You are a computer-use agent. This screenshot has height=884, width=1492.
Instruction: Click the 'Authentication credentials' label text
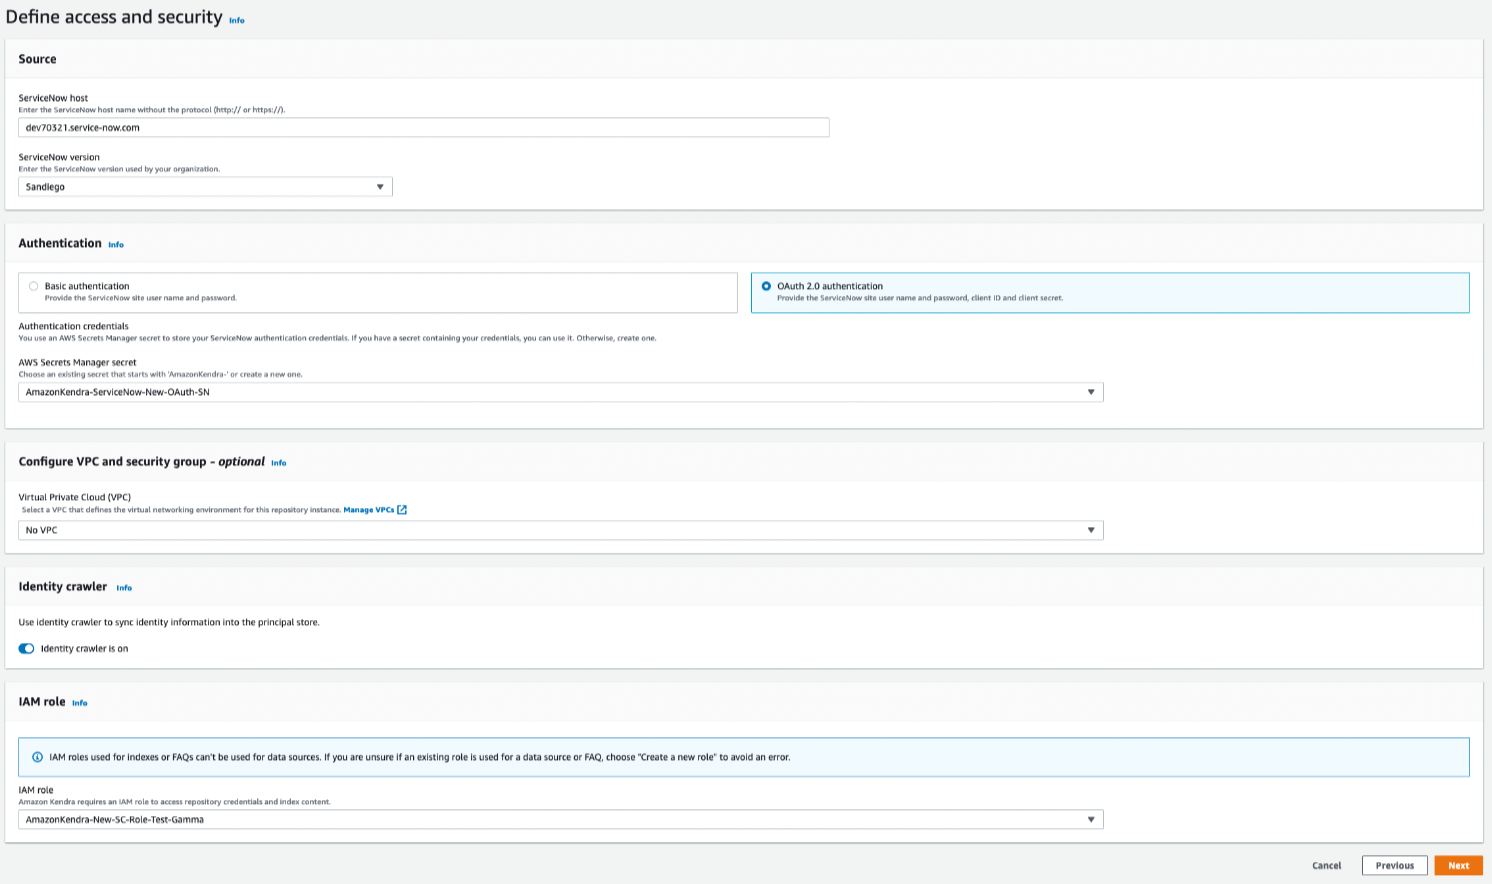click(74, 326)
